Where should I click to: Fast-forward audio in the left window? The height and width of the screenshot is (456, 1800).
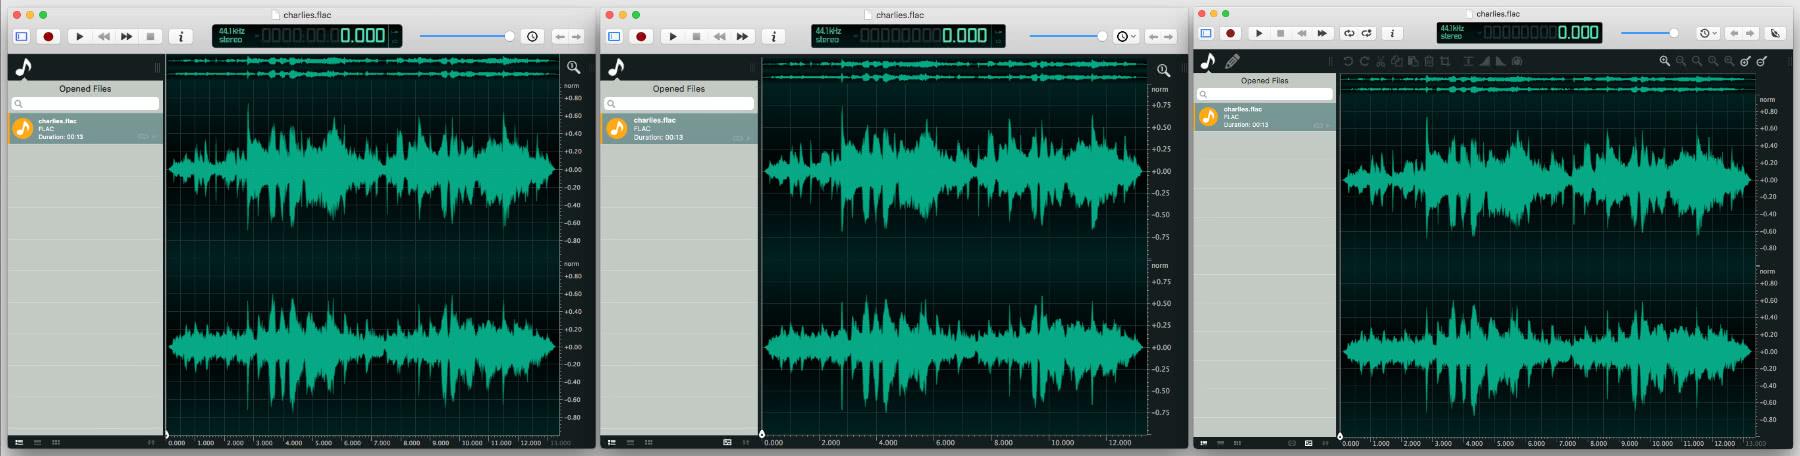(x=127, y=36)
